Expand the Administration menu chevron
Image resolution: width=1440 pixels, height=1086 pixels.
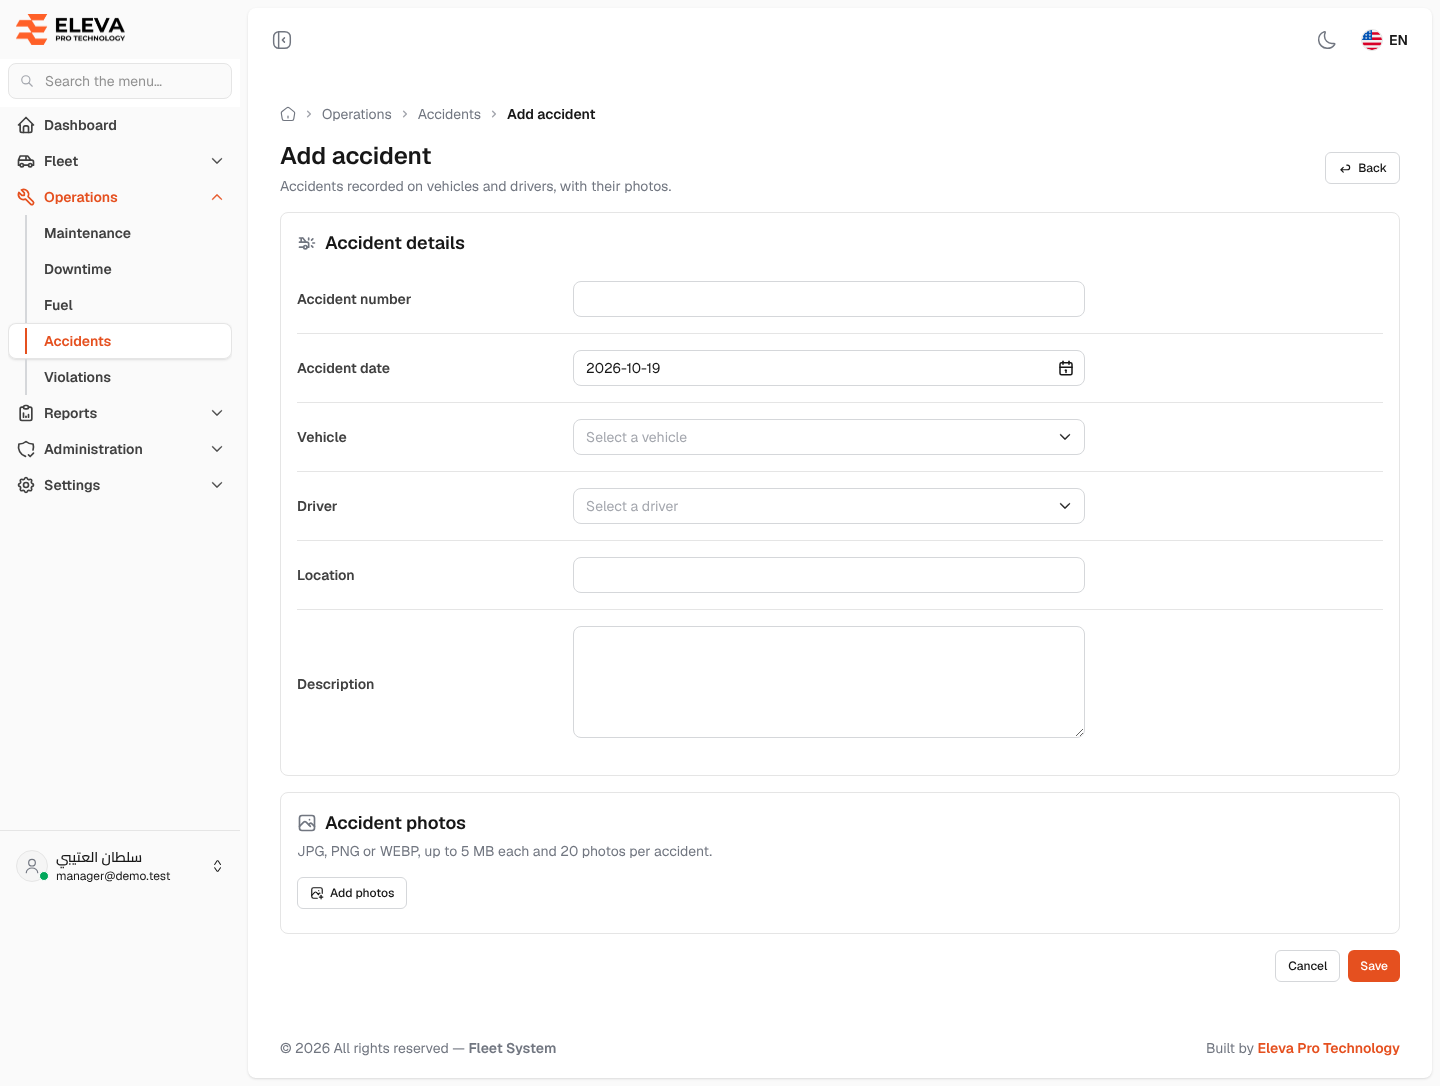click(217, 449)
